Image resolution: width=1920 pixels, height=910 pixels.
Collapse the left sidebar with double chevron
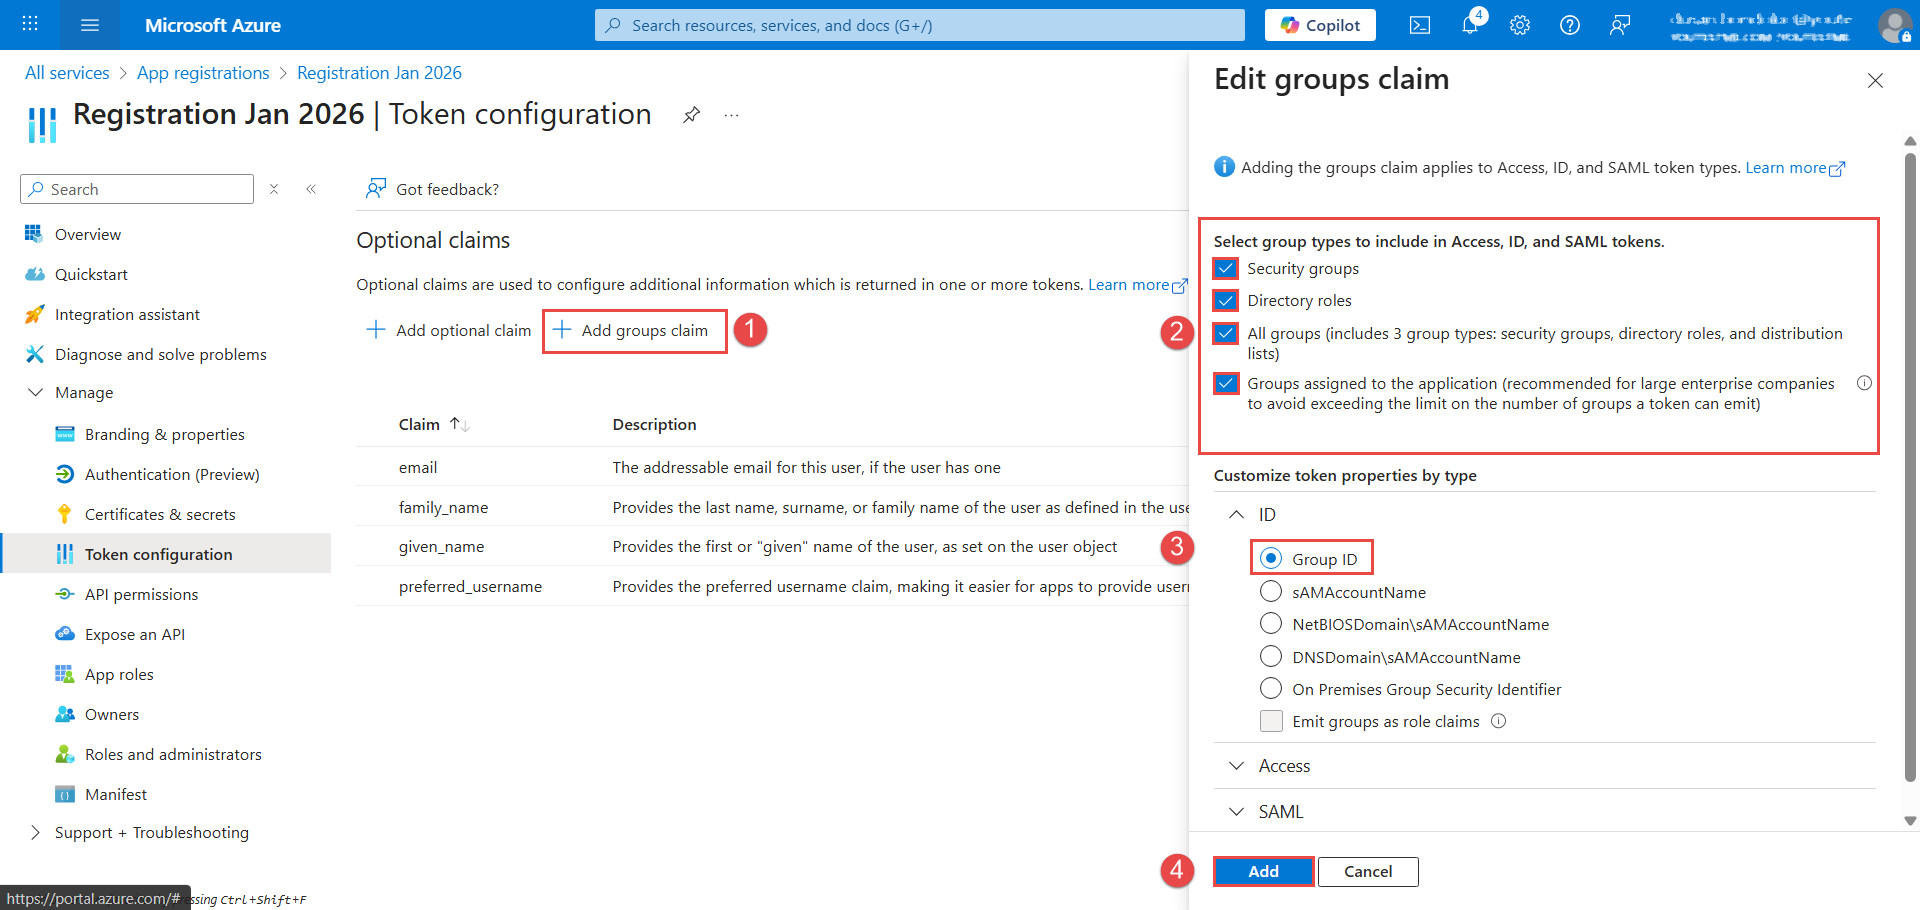pos(311,189)
